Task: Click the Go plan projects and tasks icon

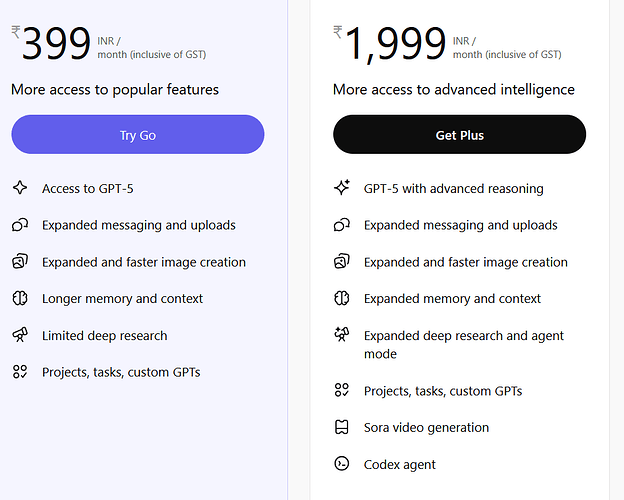Action: tap(20, 372)
